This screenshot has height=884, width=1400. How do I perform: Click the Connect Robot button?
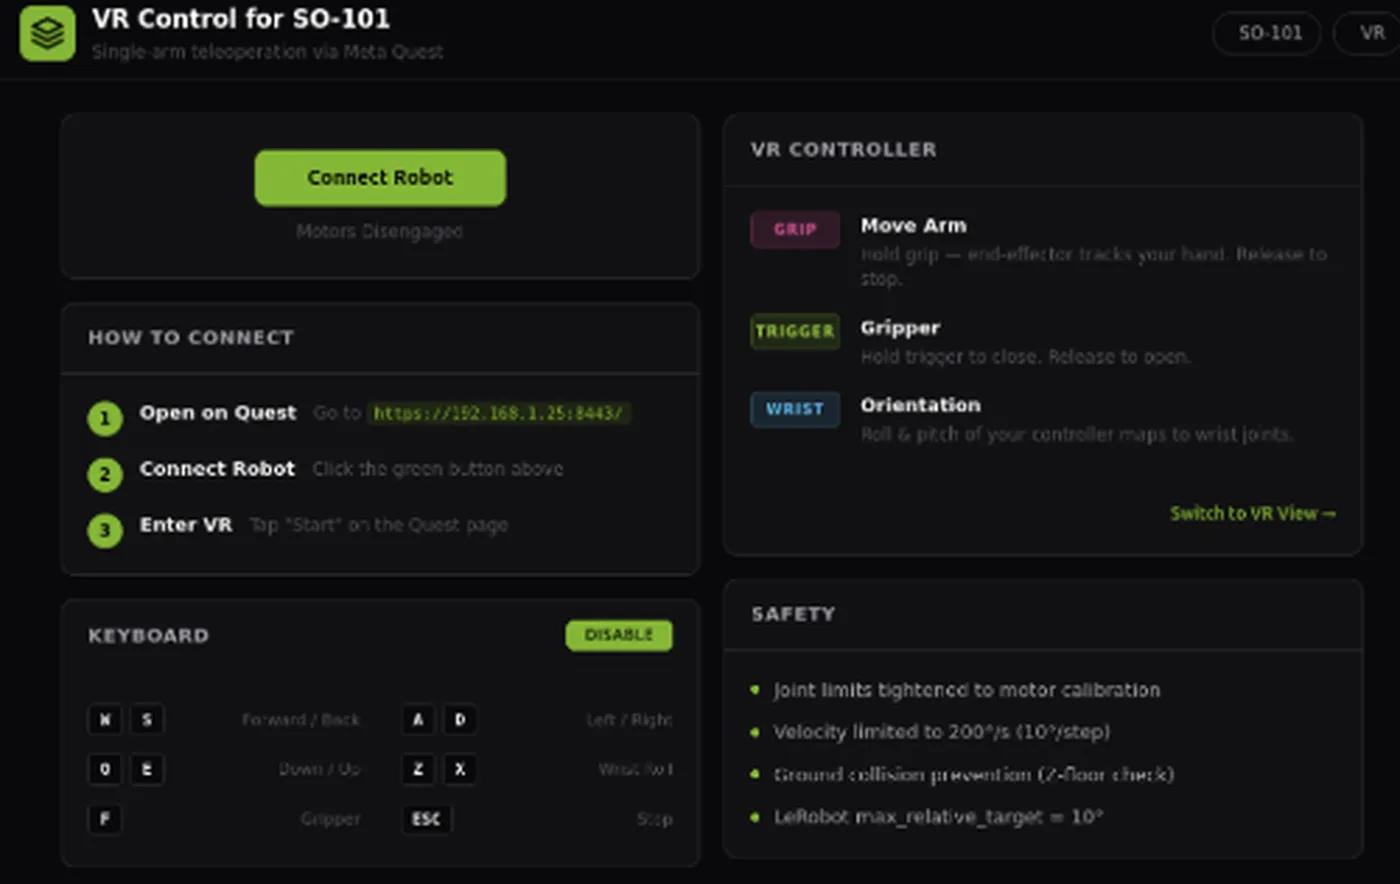point(380,178)
